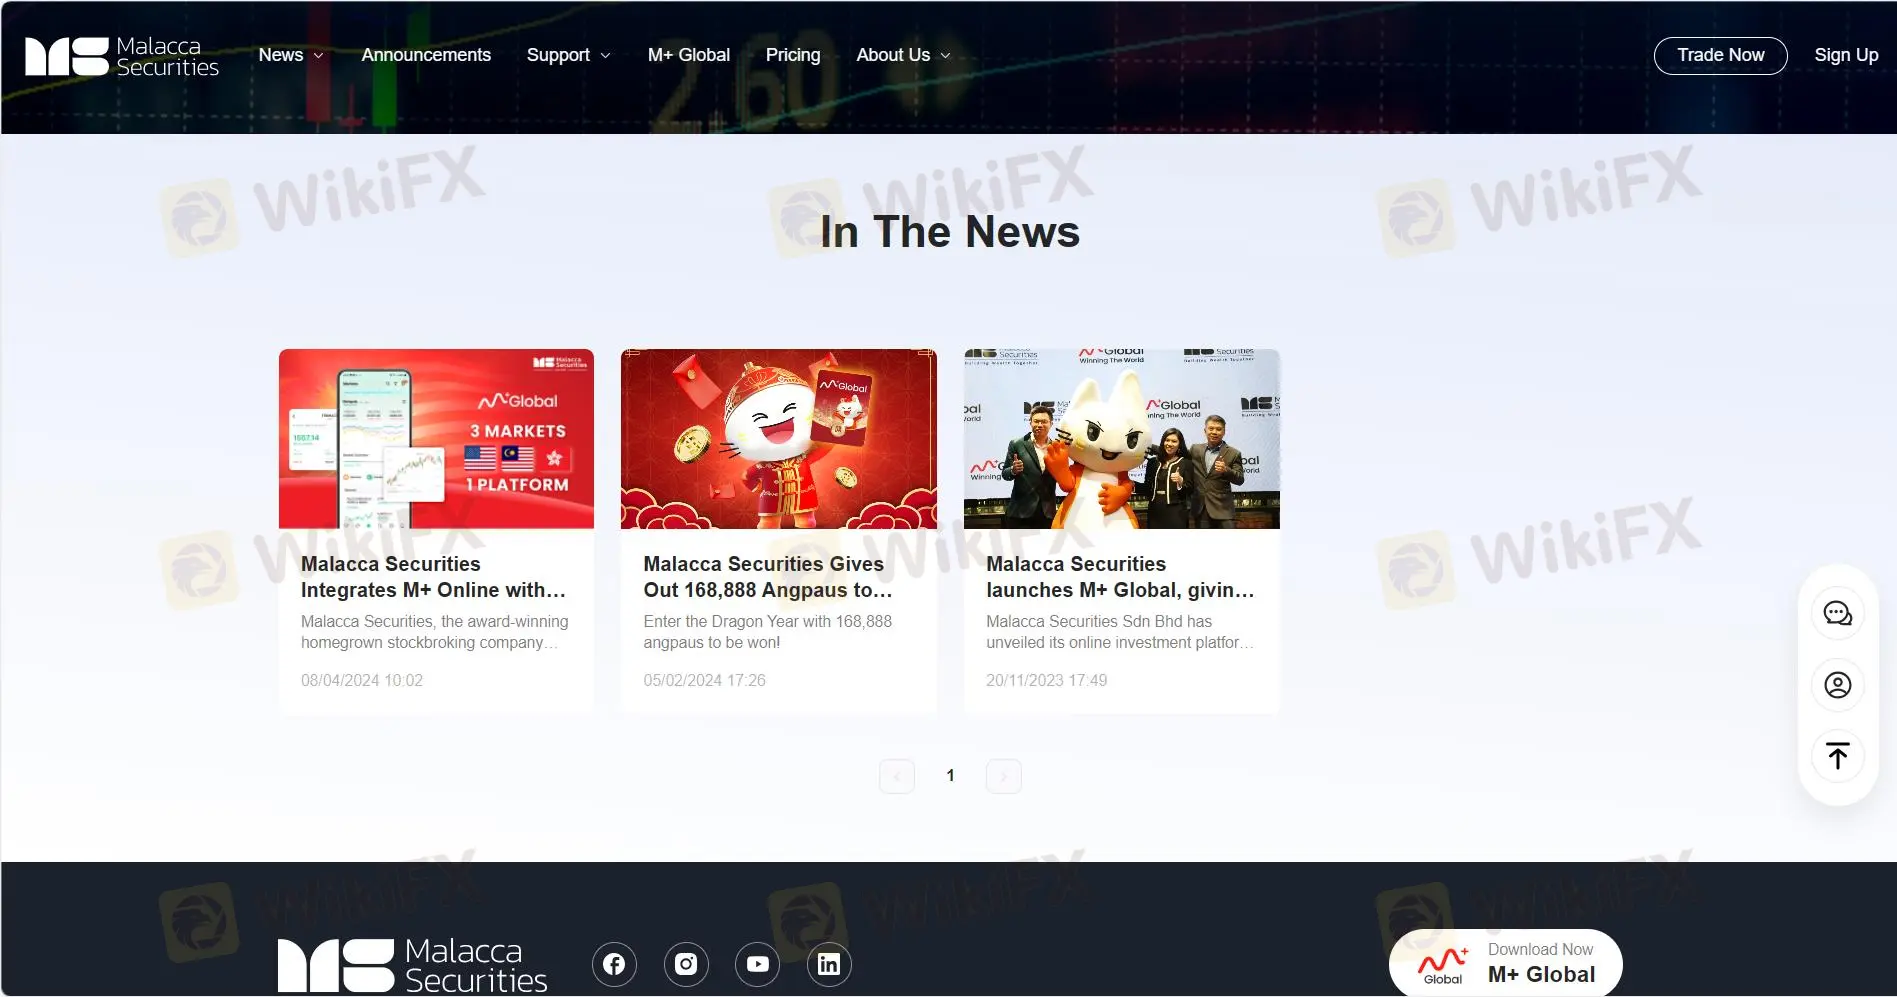
Task: Open the Instagram social icon
Action: coord(686,964)
